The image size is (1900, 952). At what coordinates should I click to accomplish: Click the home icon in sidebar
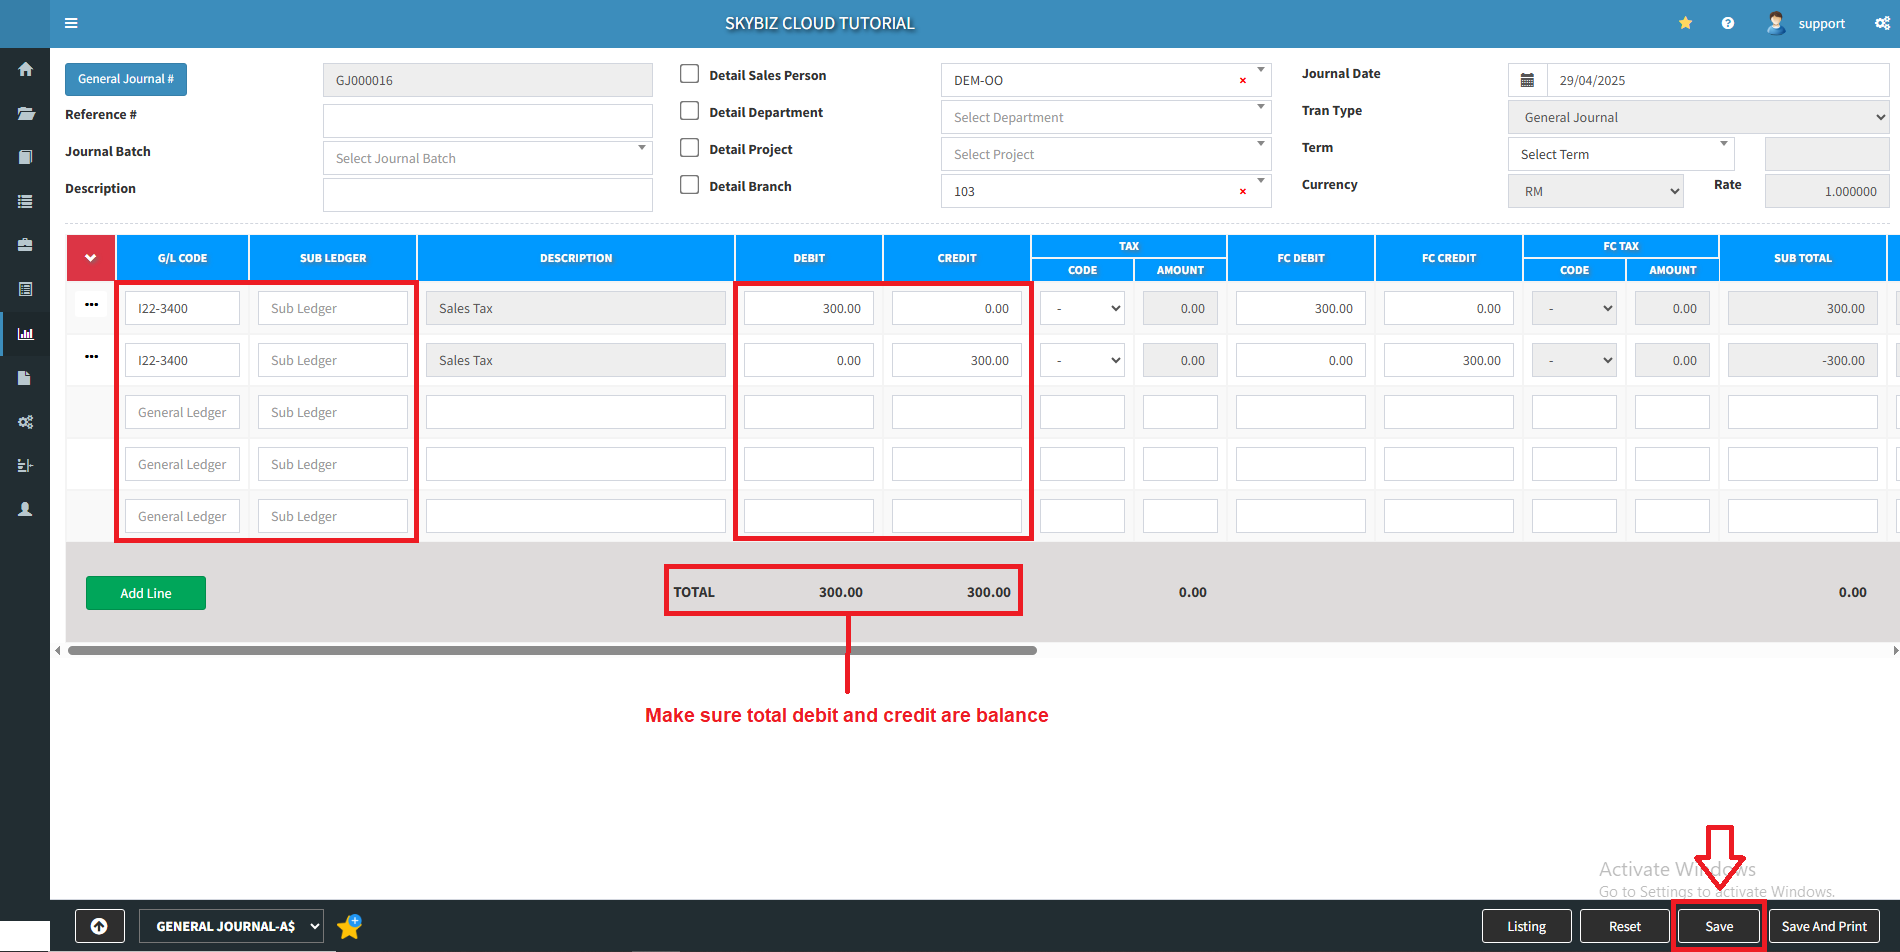point(25,69)
